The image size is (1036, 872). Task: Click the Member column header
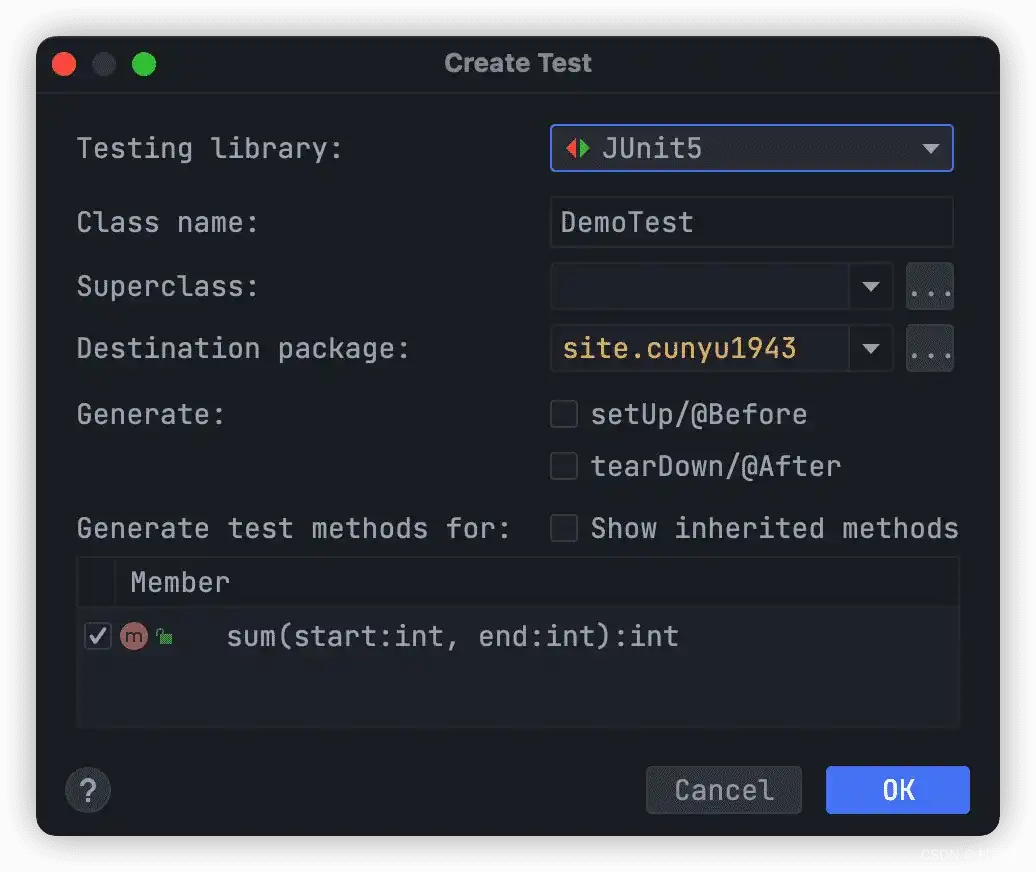[180, 582]
